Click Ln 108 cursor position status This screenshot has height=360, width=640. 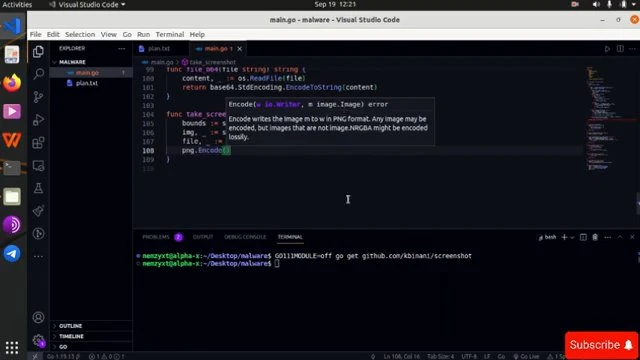[402, 356]
